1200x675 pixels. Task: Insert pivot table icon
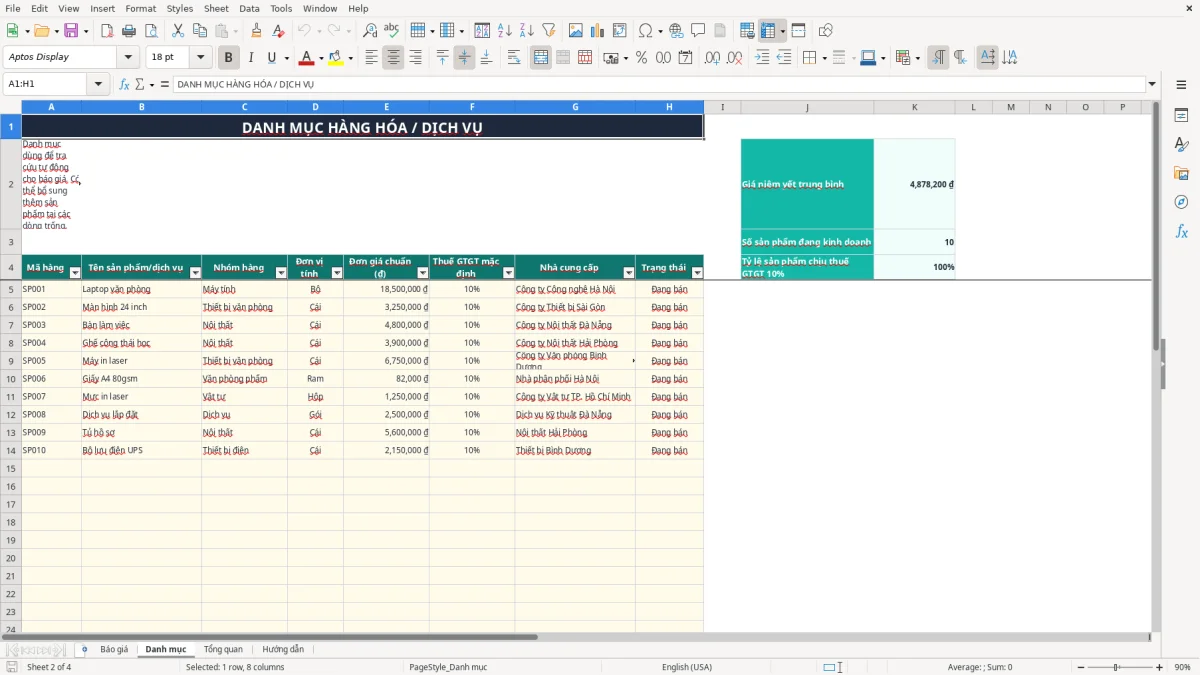[619, 31]
